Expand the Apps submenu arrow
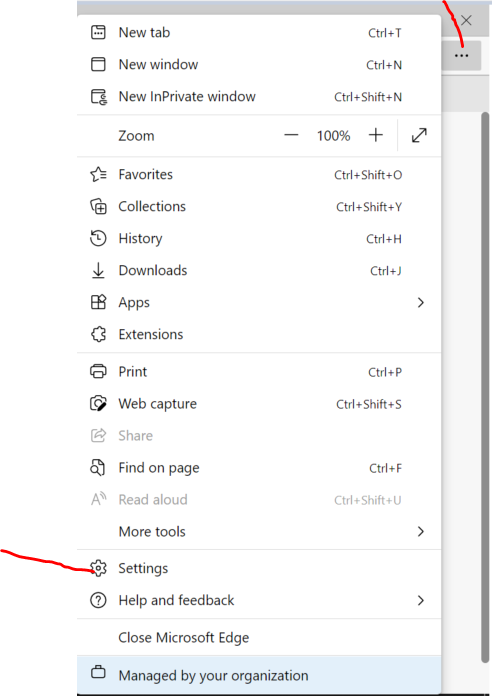This screenshot has height=696, width=492. click(x=421, y=303)
